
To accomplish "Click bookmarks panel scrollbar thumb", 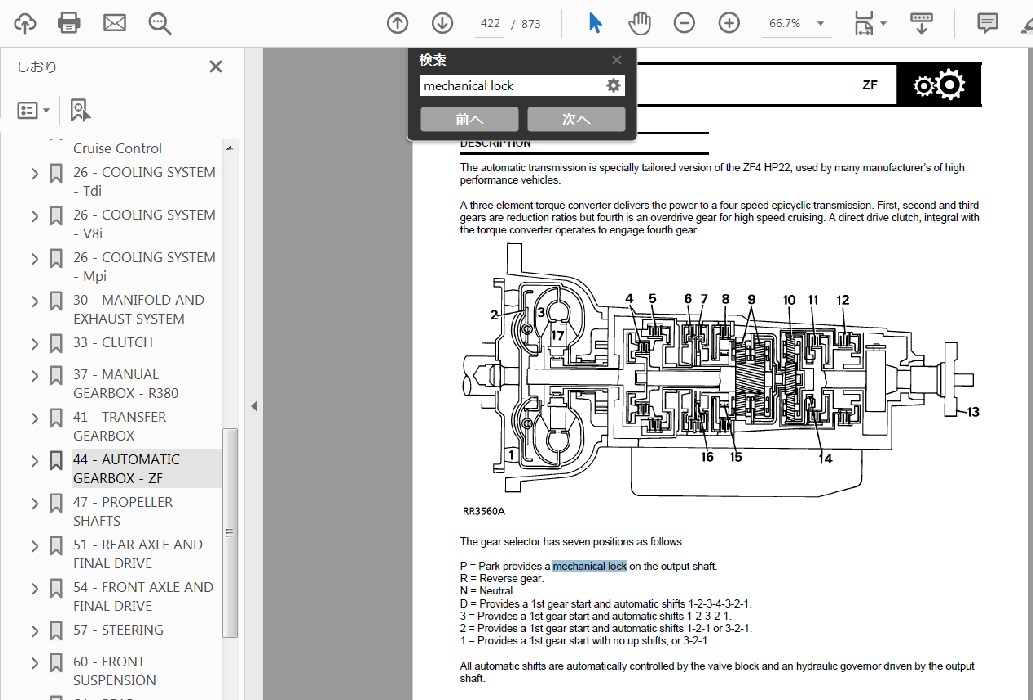I will [230, 533].
